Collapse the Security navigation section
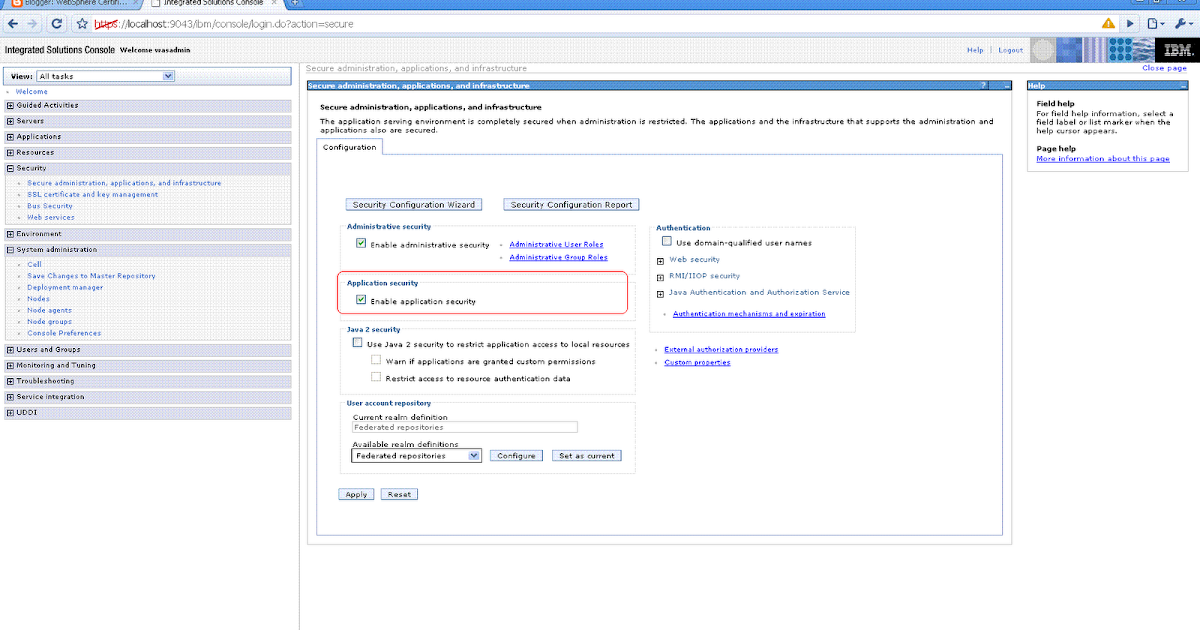 click(10, 168)
